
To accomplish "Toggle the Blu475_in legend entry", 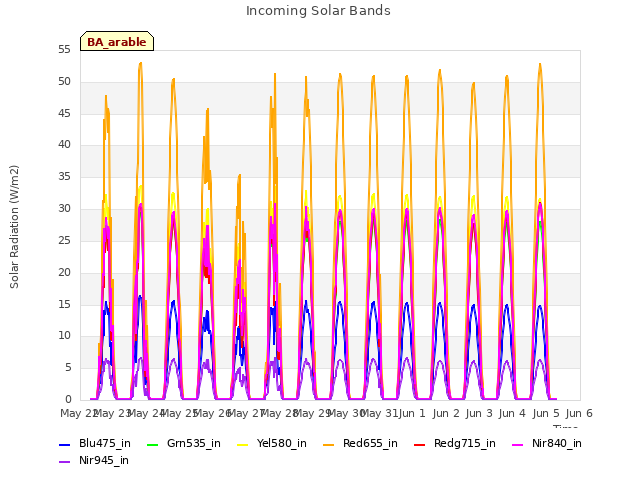I will tap(95, 443).
